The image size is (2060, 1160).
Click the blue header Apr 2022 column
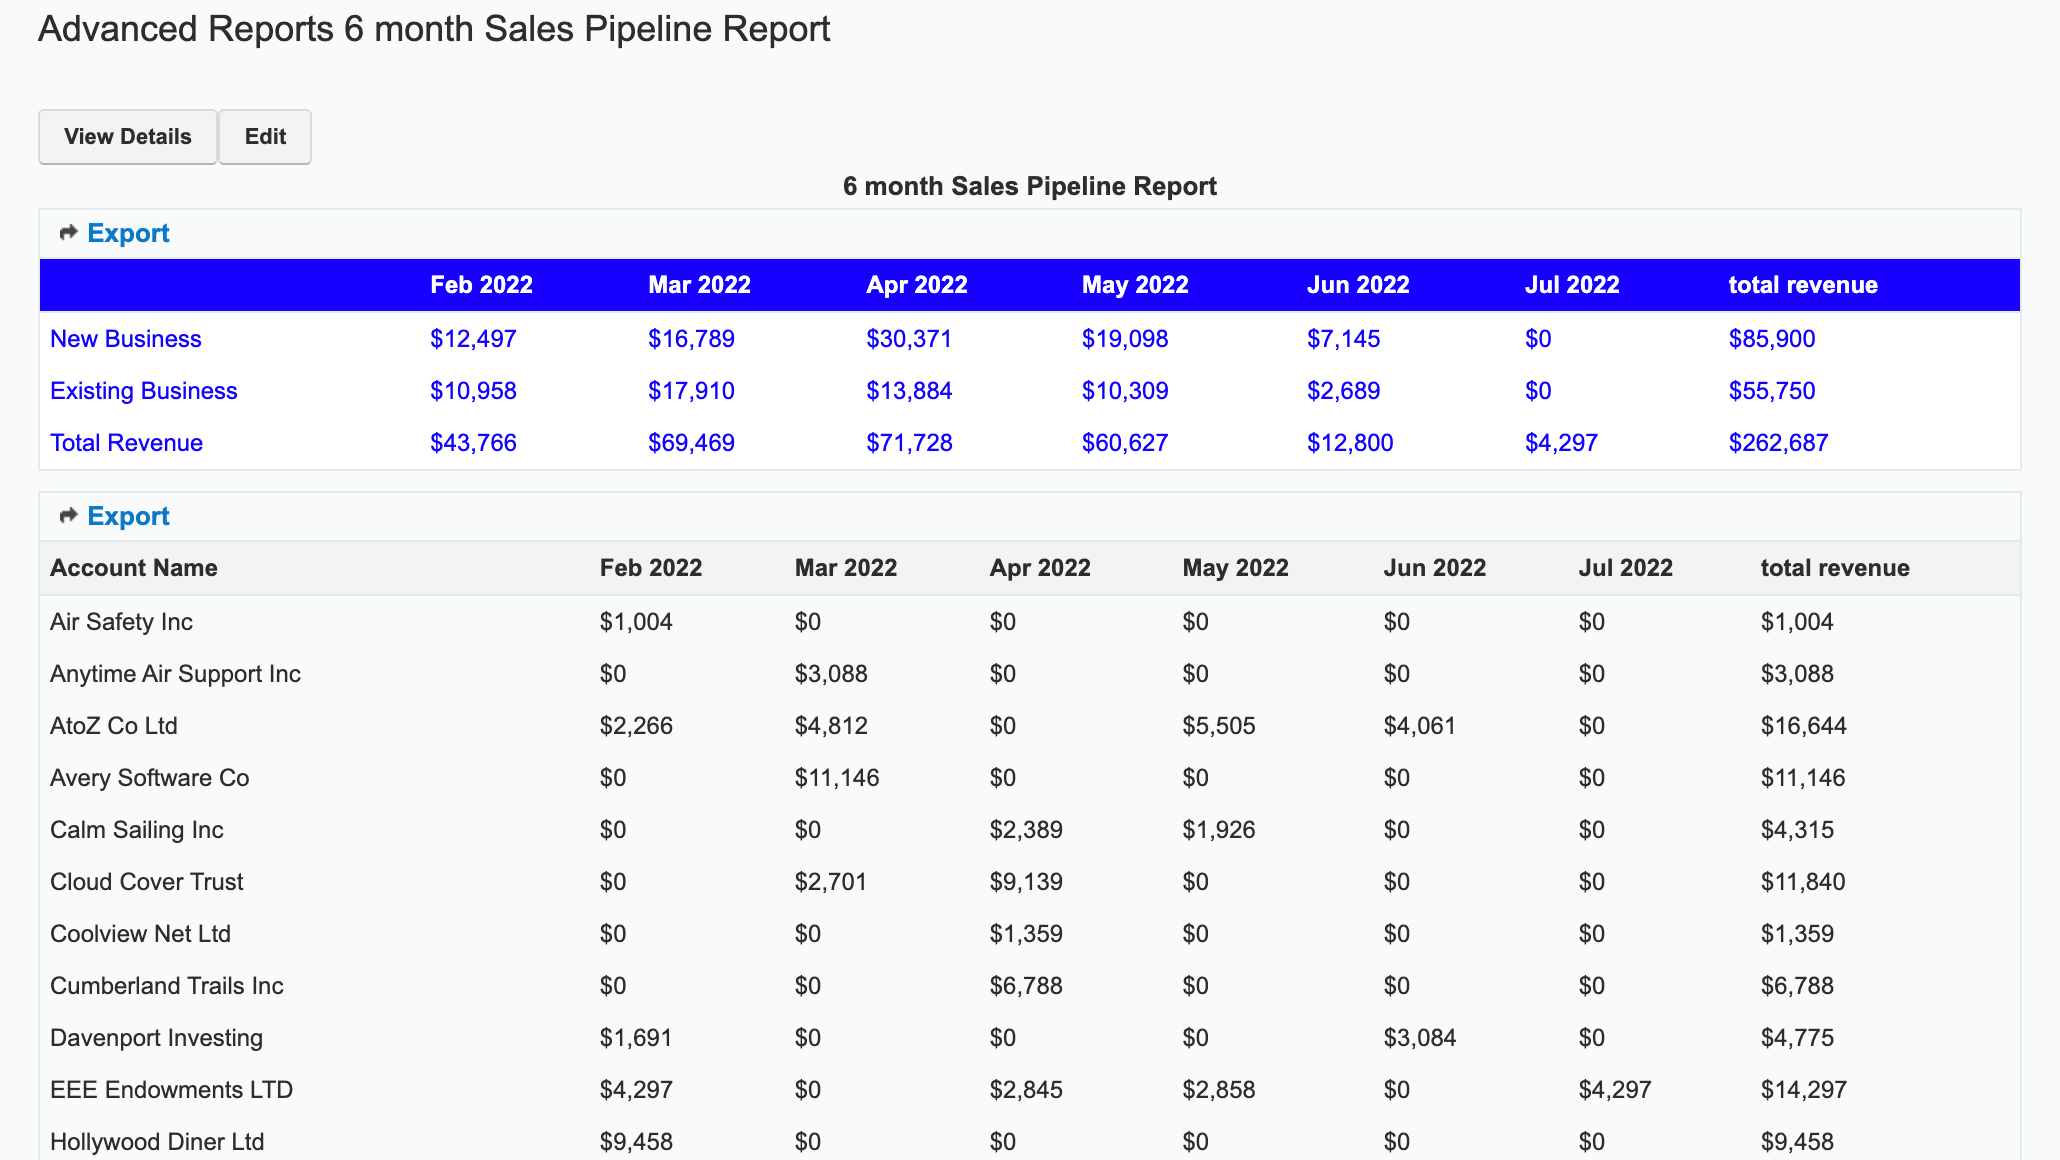(x=916, y=285)
